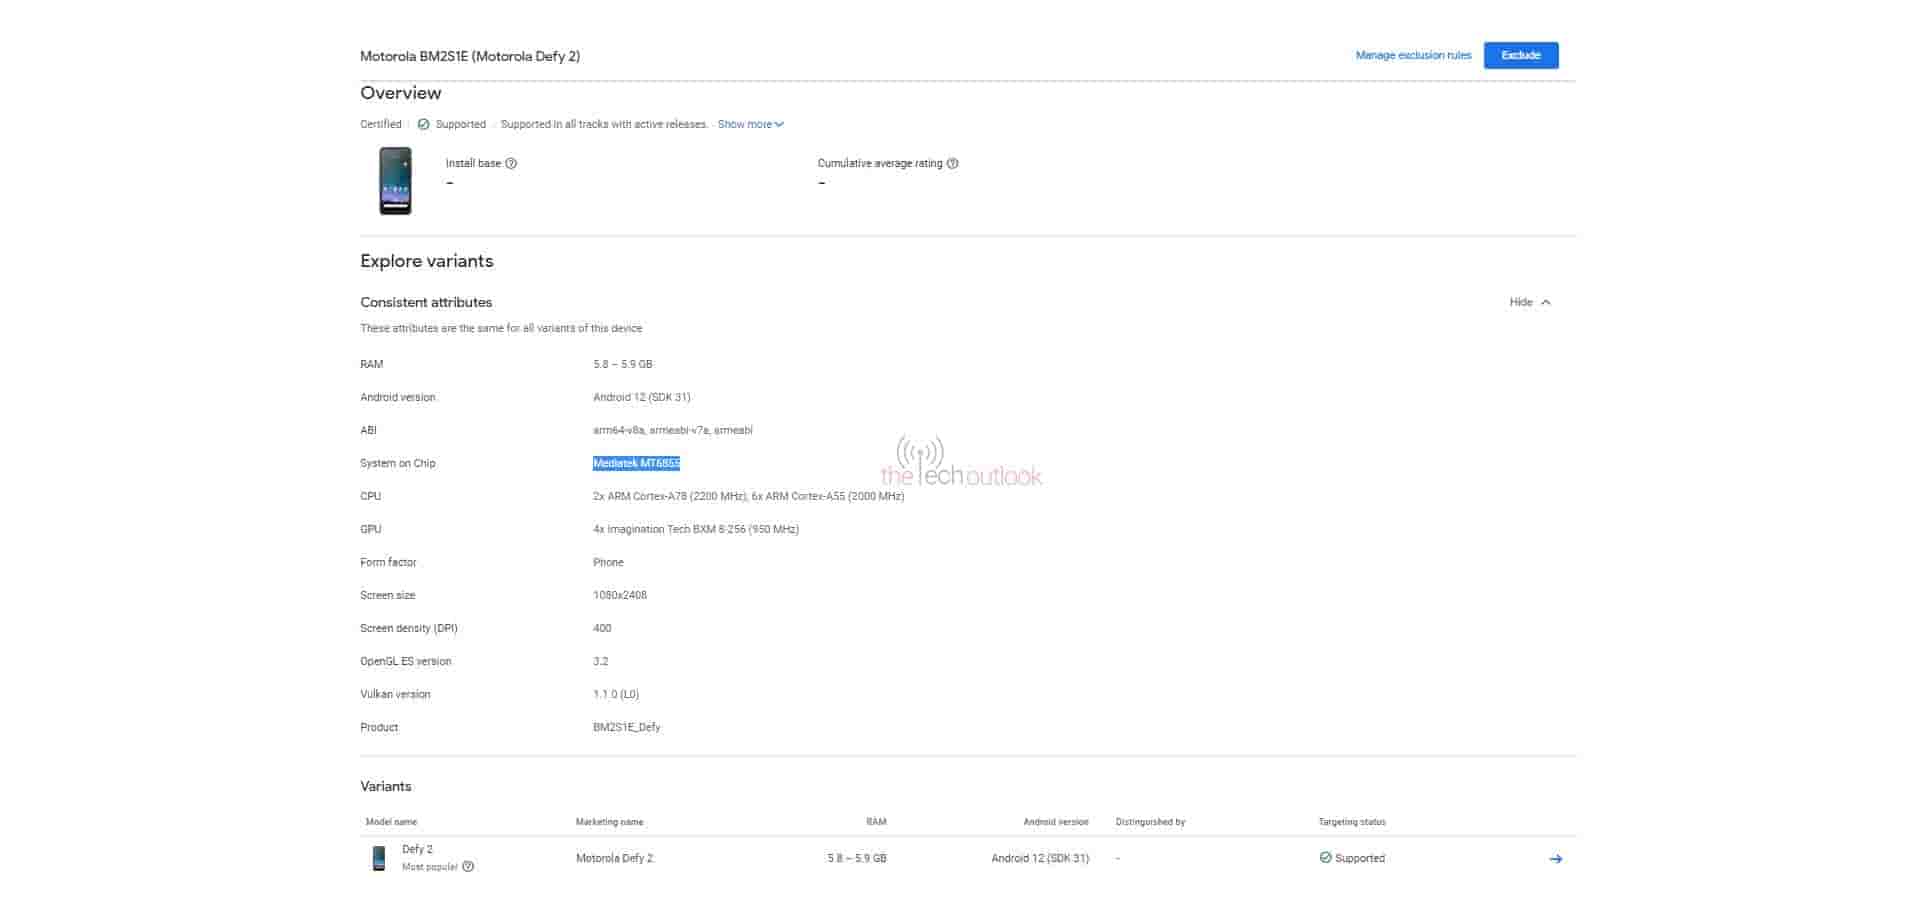Open Manage exclusion rules link
1920x920 pixels.
coord(1413,56)
